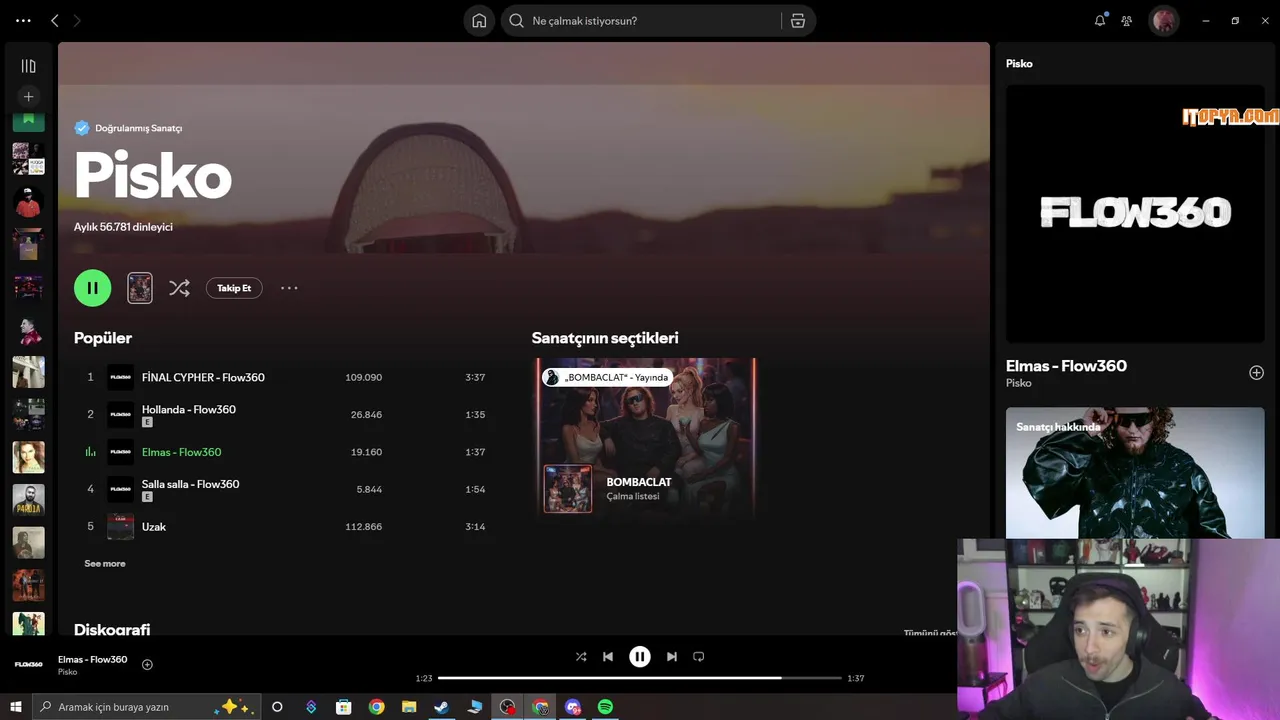1280x720 pixels.
Task: Click the BOMBACLAT playlist cover thumbnail
Action: point(568,489)
